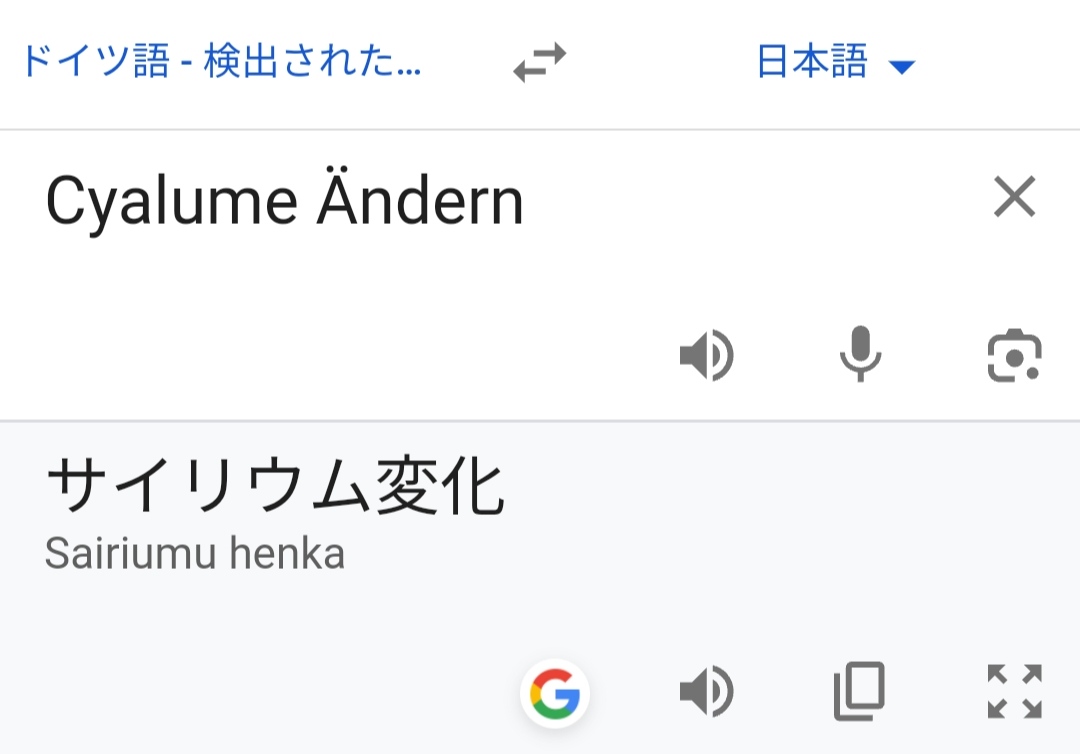This screenshot has width=1080, height=754.
Task: Select the romanization word Sairiumu
Action: (131, 554)
